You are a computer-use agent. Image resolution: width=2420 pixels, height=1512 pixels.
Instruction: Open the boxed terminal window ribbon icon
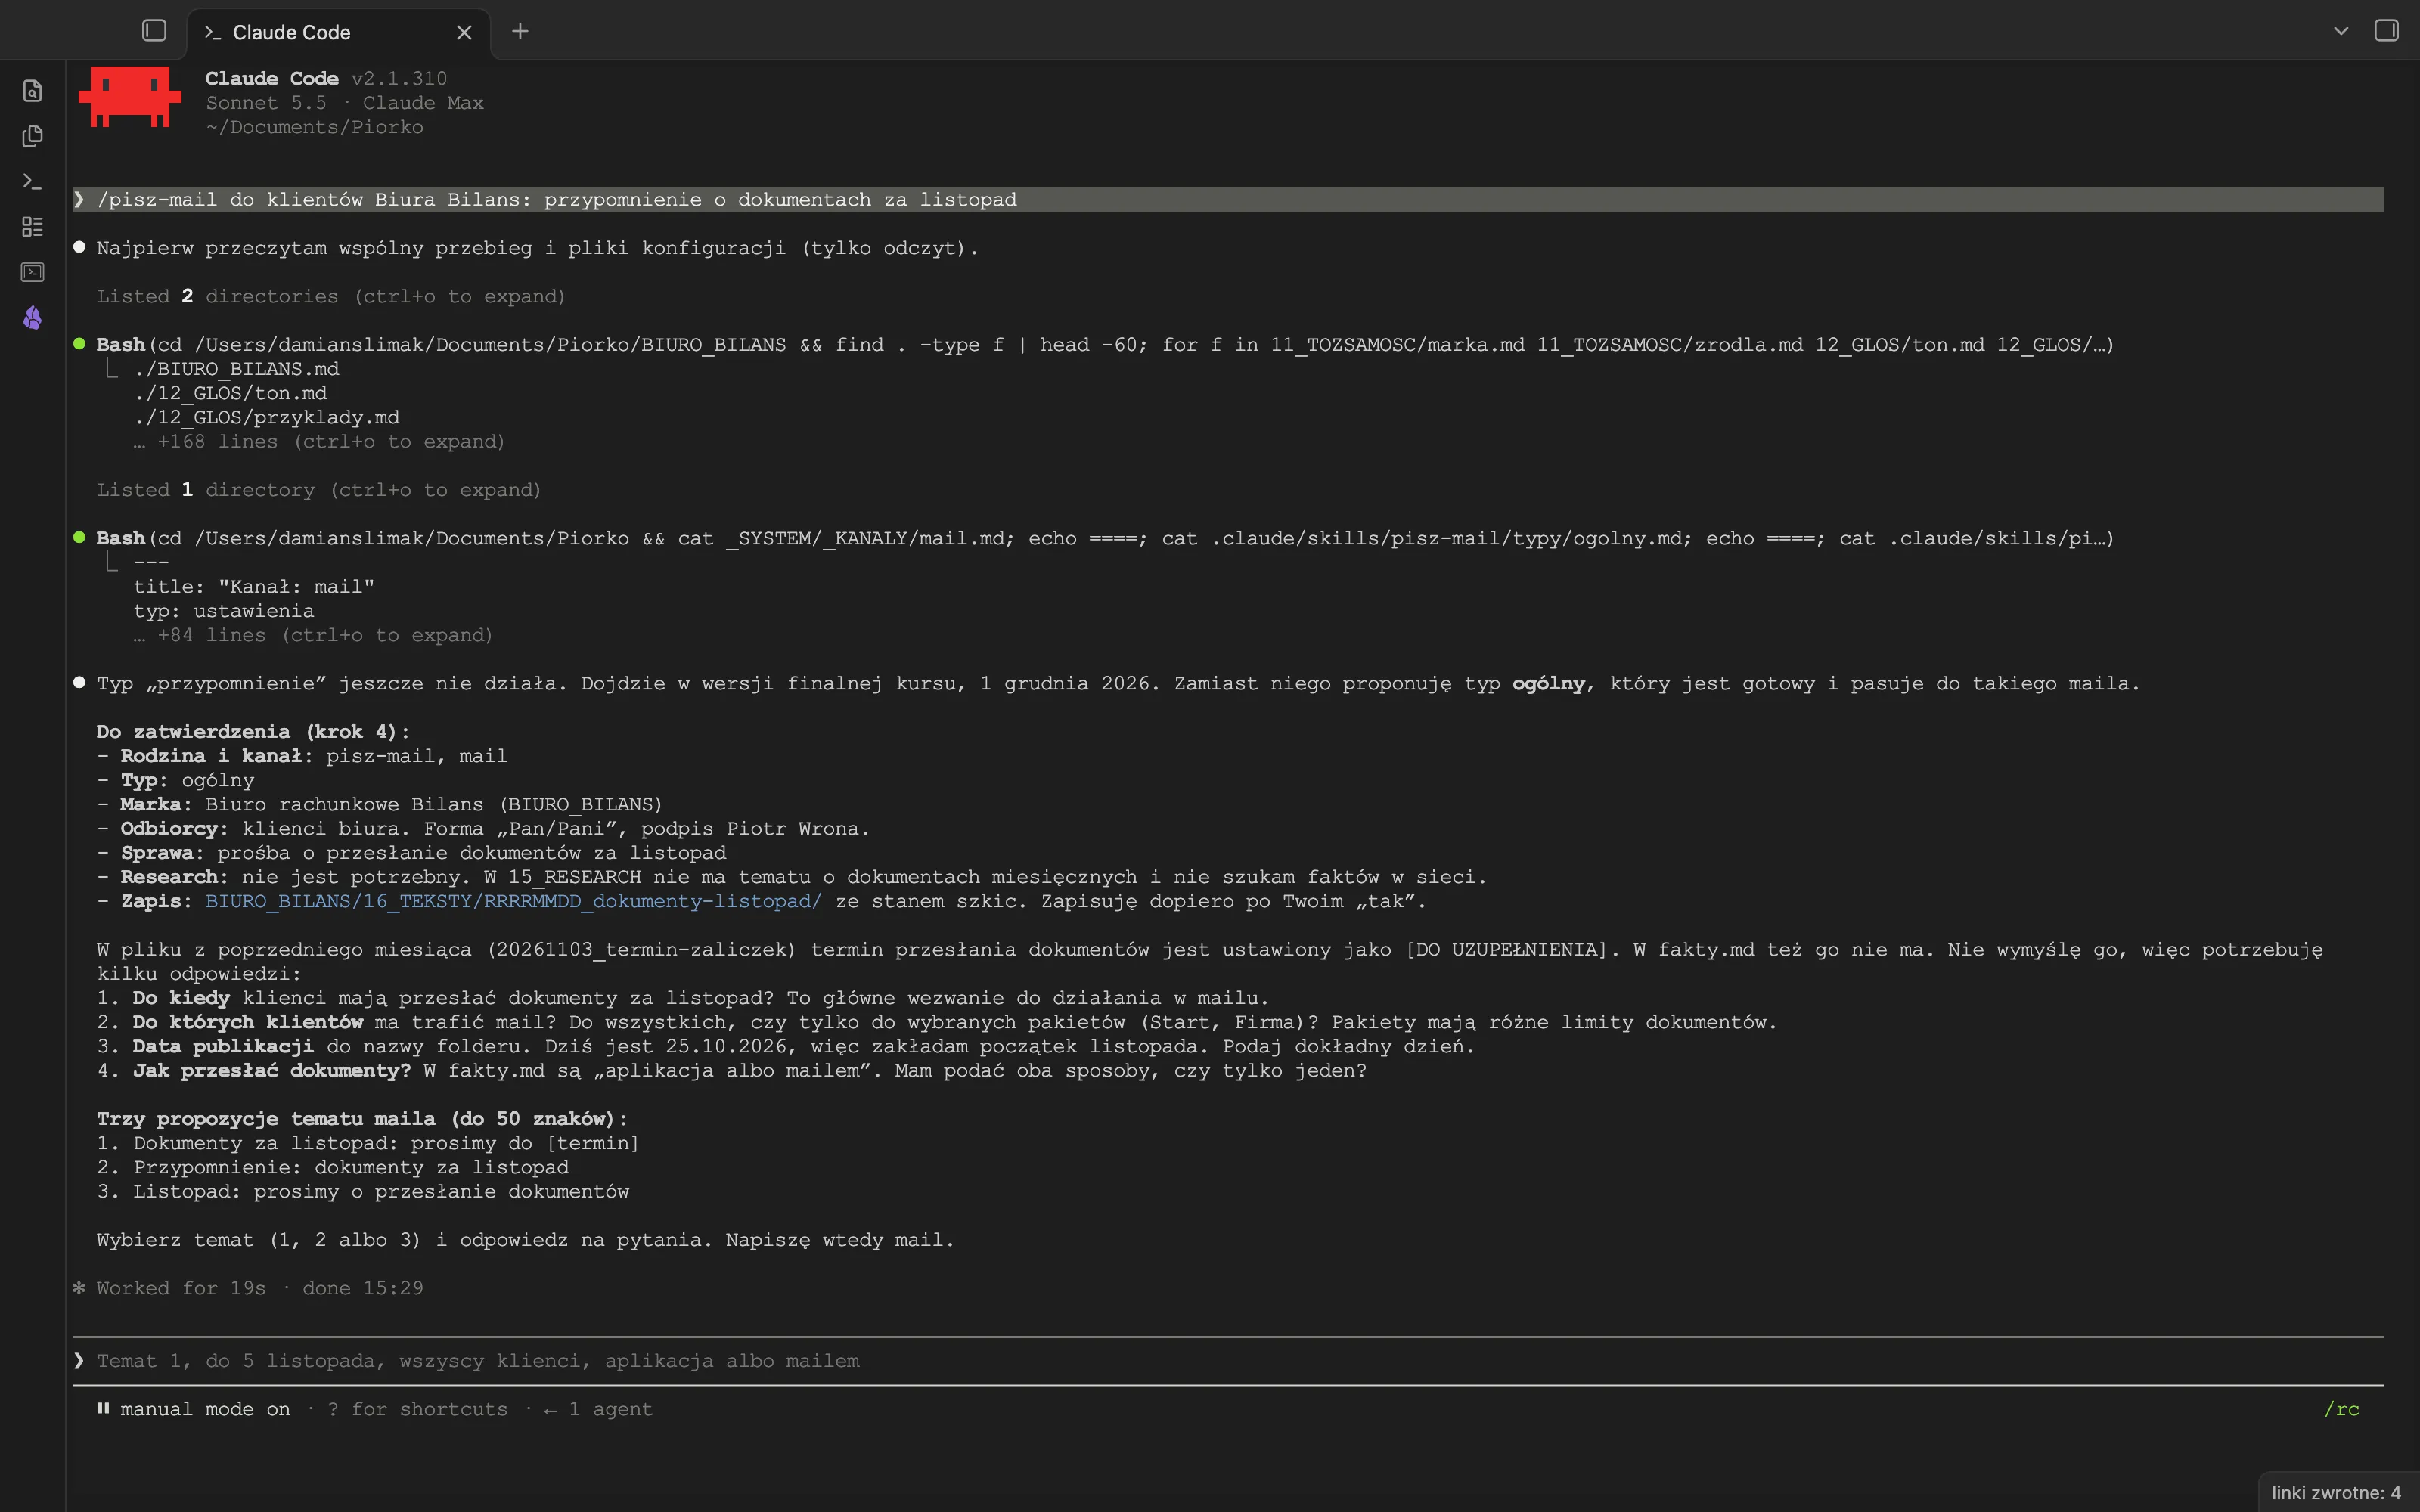pyautogui.click(x=32, y=272)
